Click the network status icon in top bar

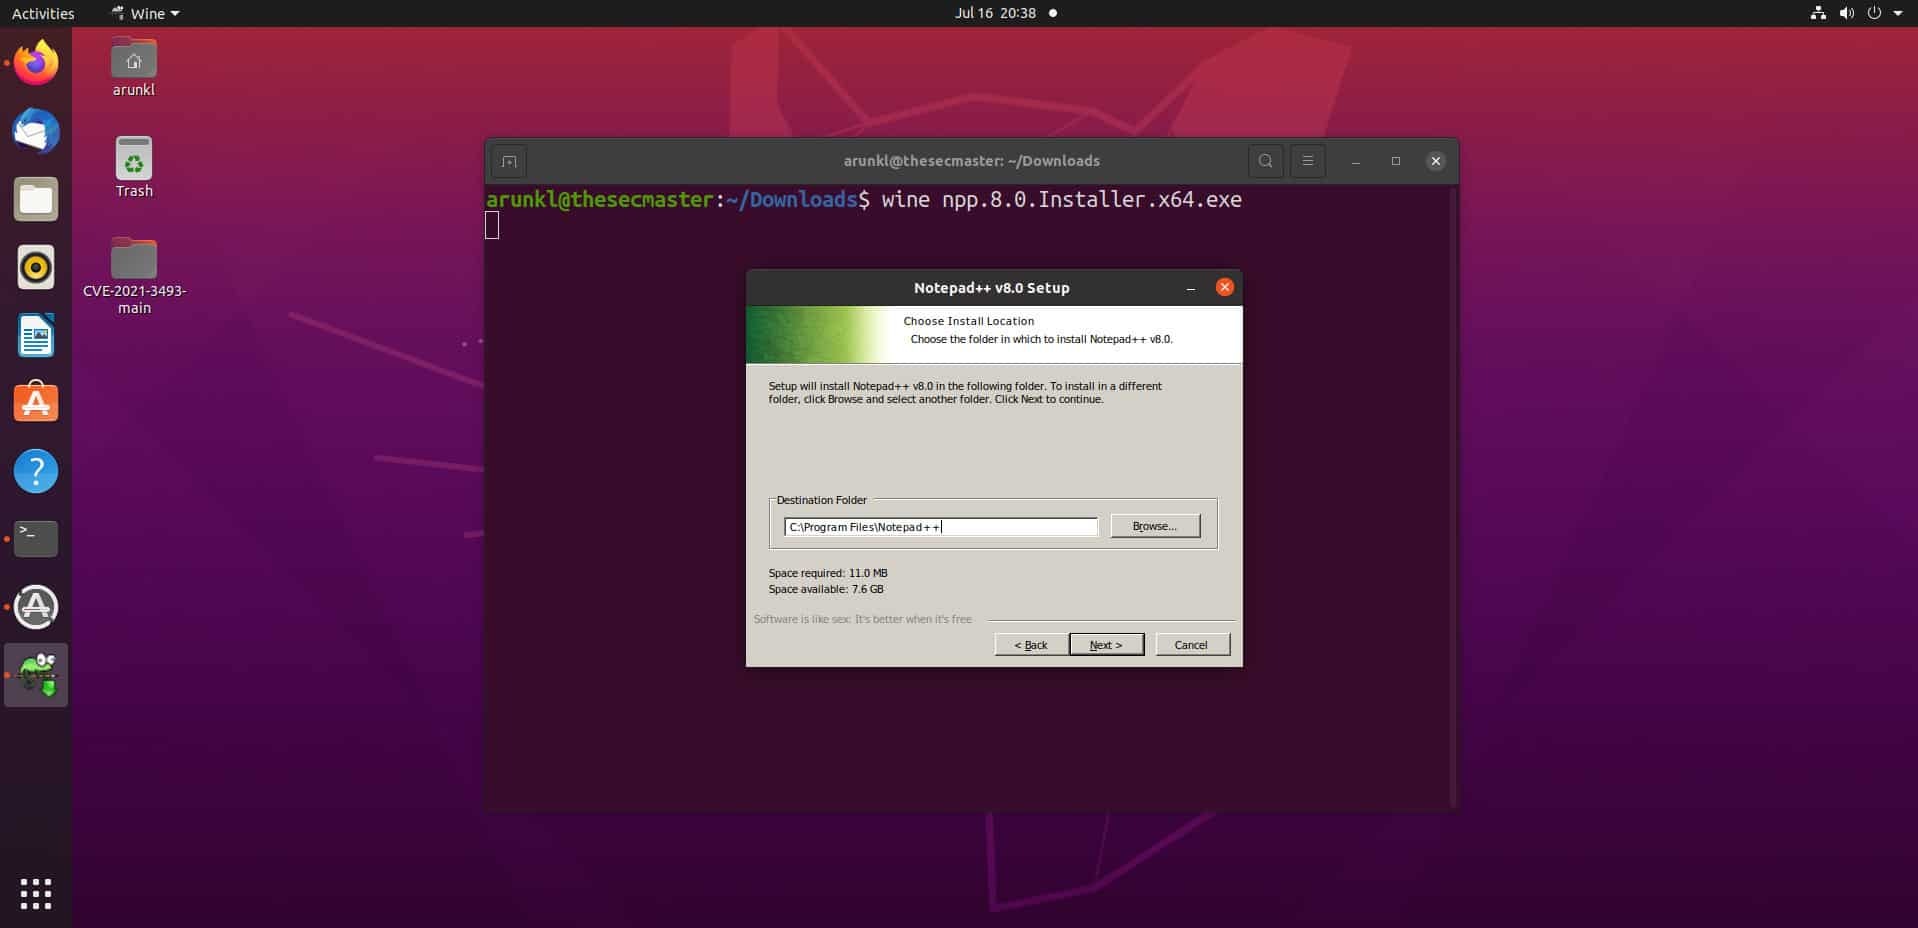pos(1818,13)
